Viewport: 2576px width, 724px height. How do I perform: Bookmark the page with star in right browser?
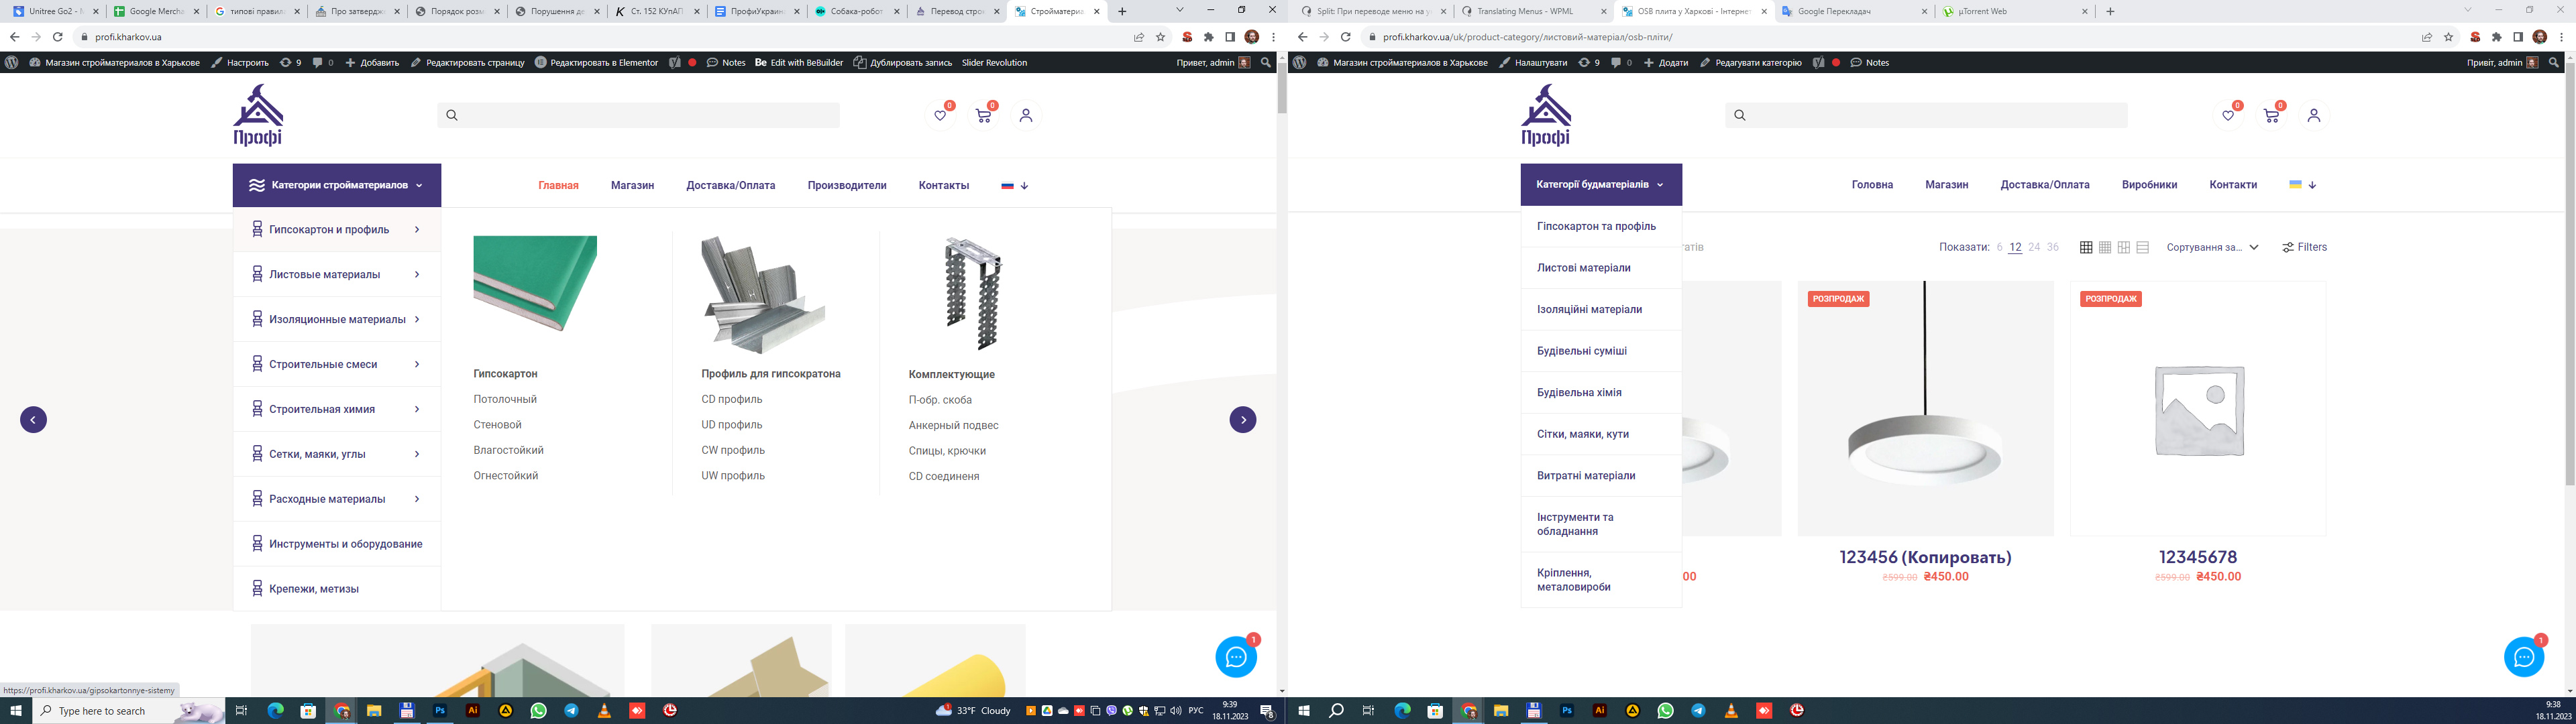(2448, 37)
